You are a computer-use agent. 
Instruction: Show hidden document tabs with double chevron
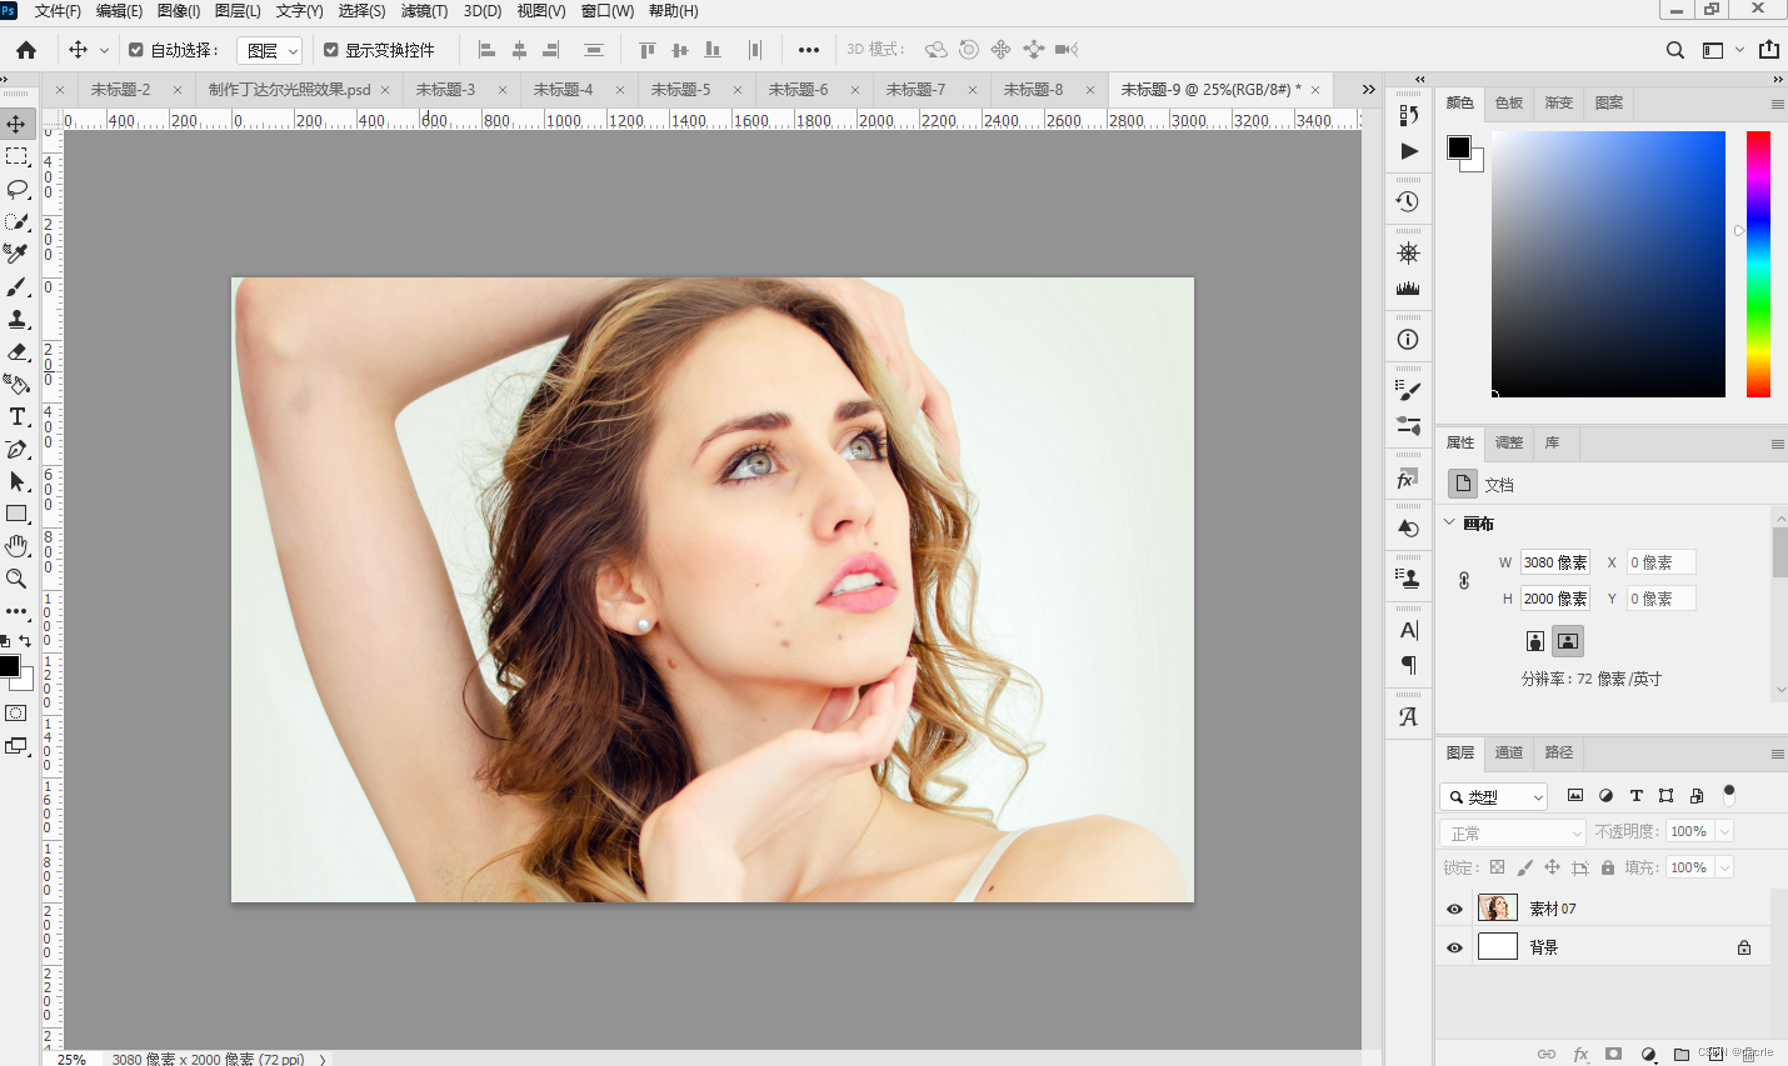click(x=1368, y=89)
